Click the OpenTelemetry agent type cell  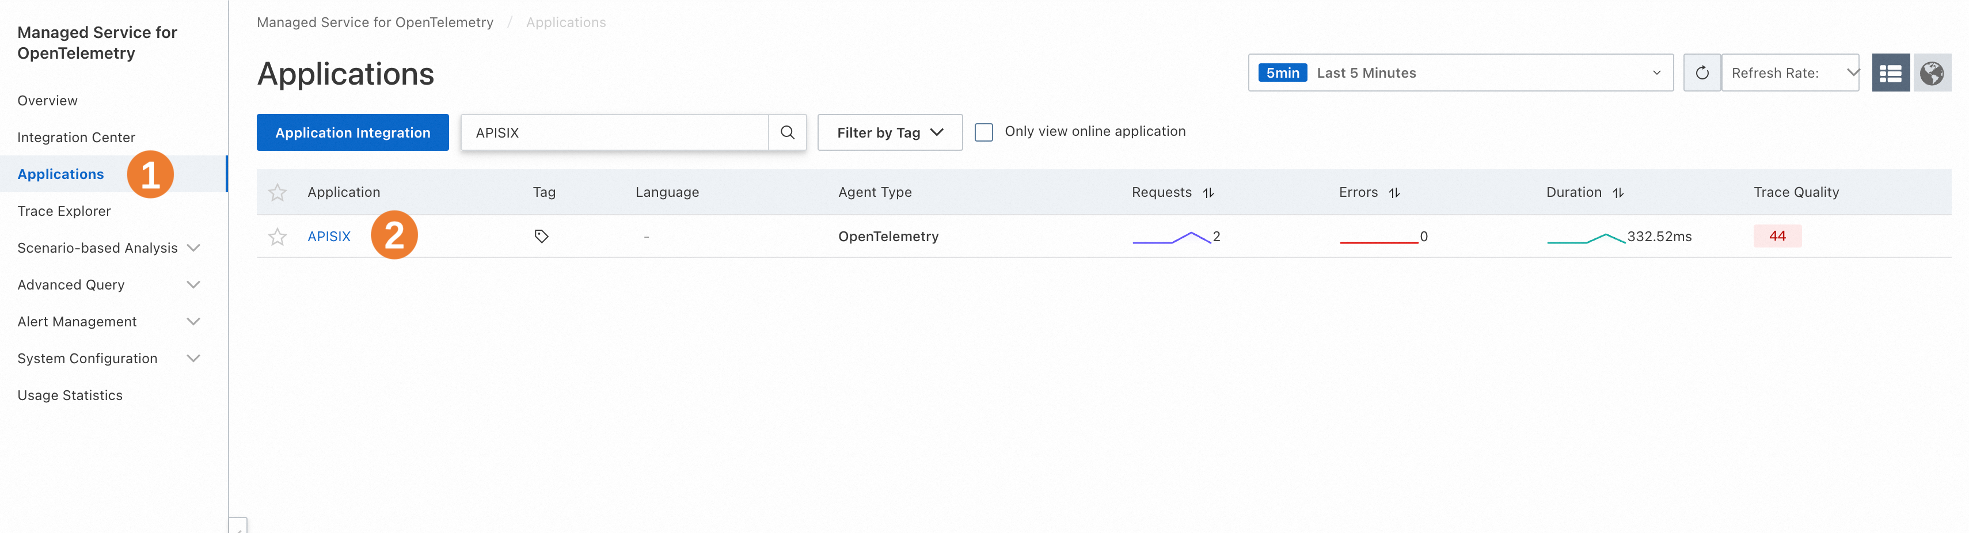(x=888, y=237)
